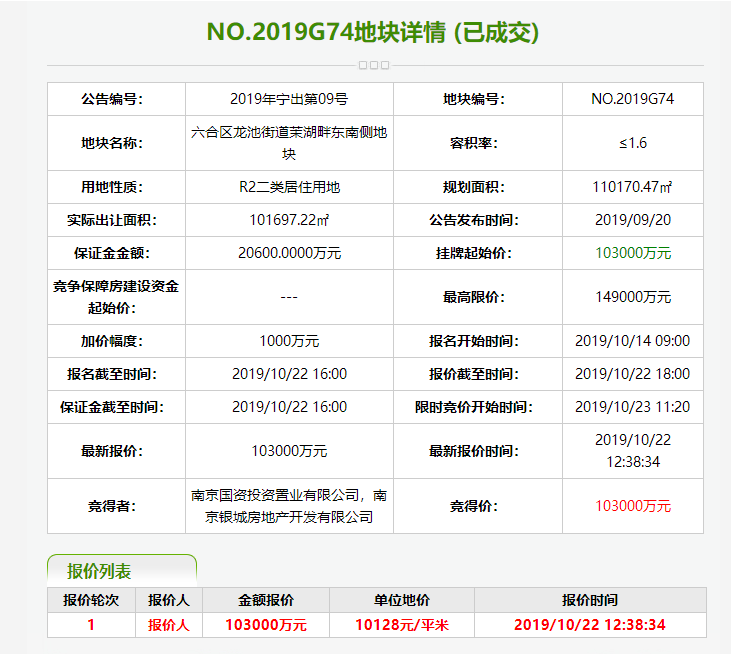Click the 竞得者 label cell

coord(117,506)
